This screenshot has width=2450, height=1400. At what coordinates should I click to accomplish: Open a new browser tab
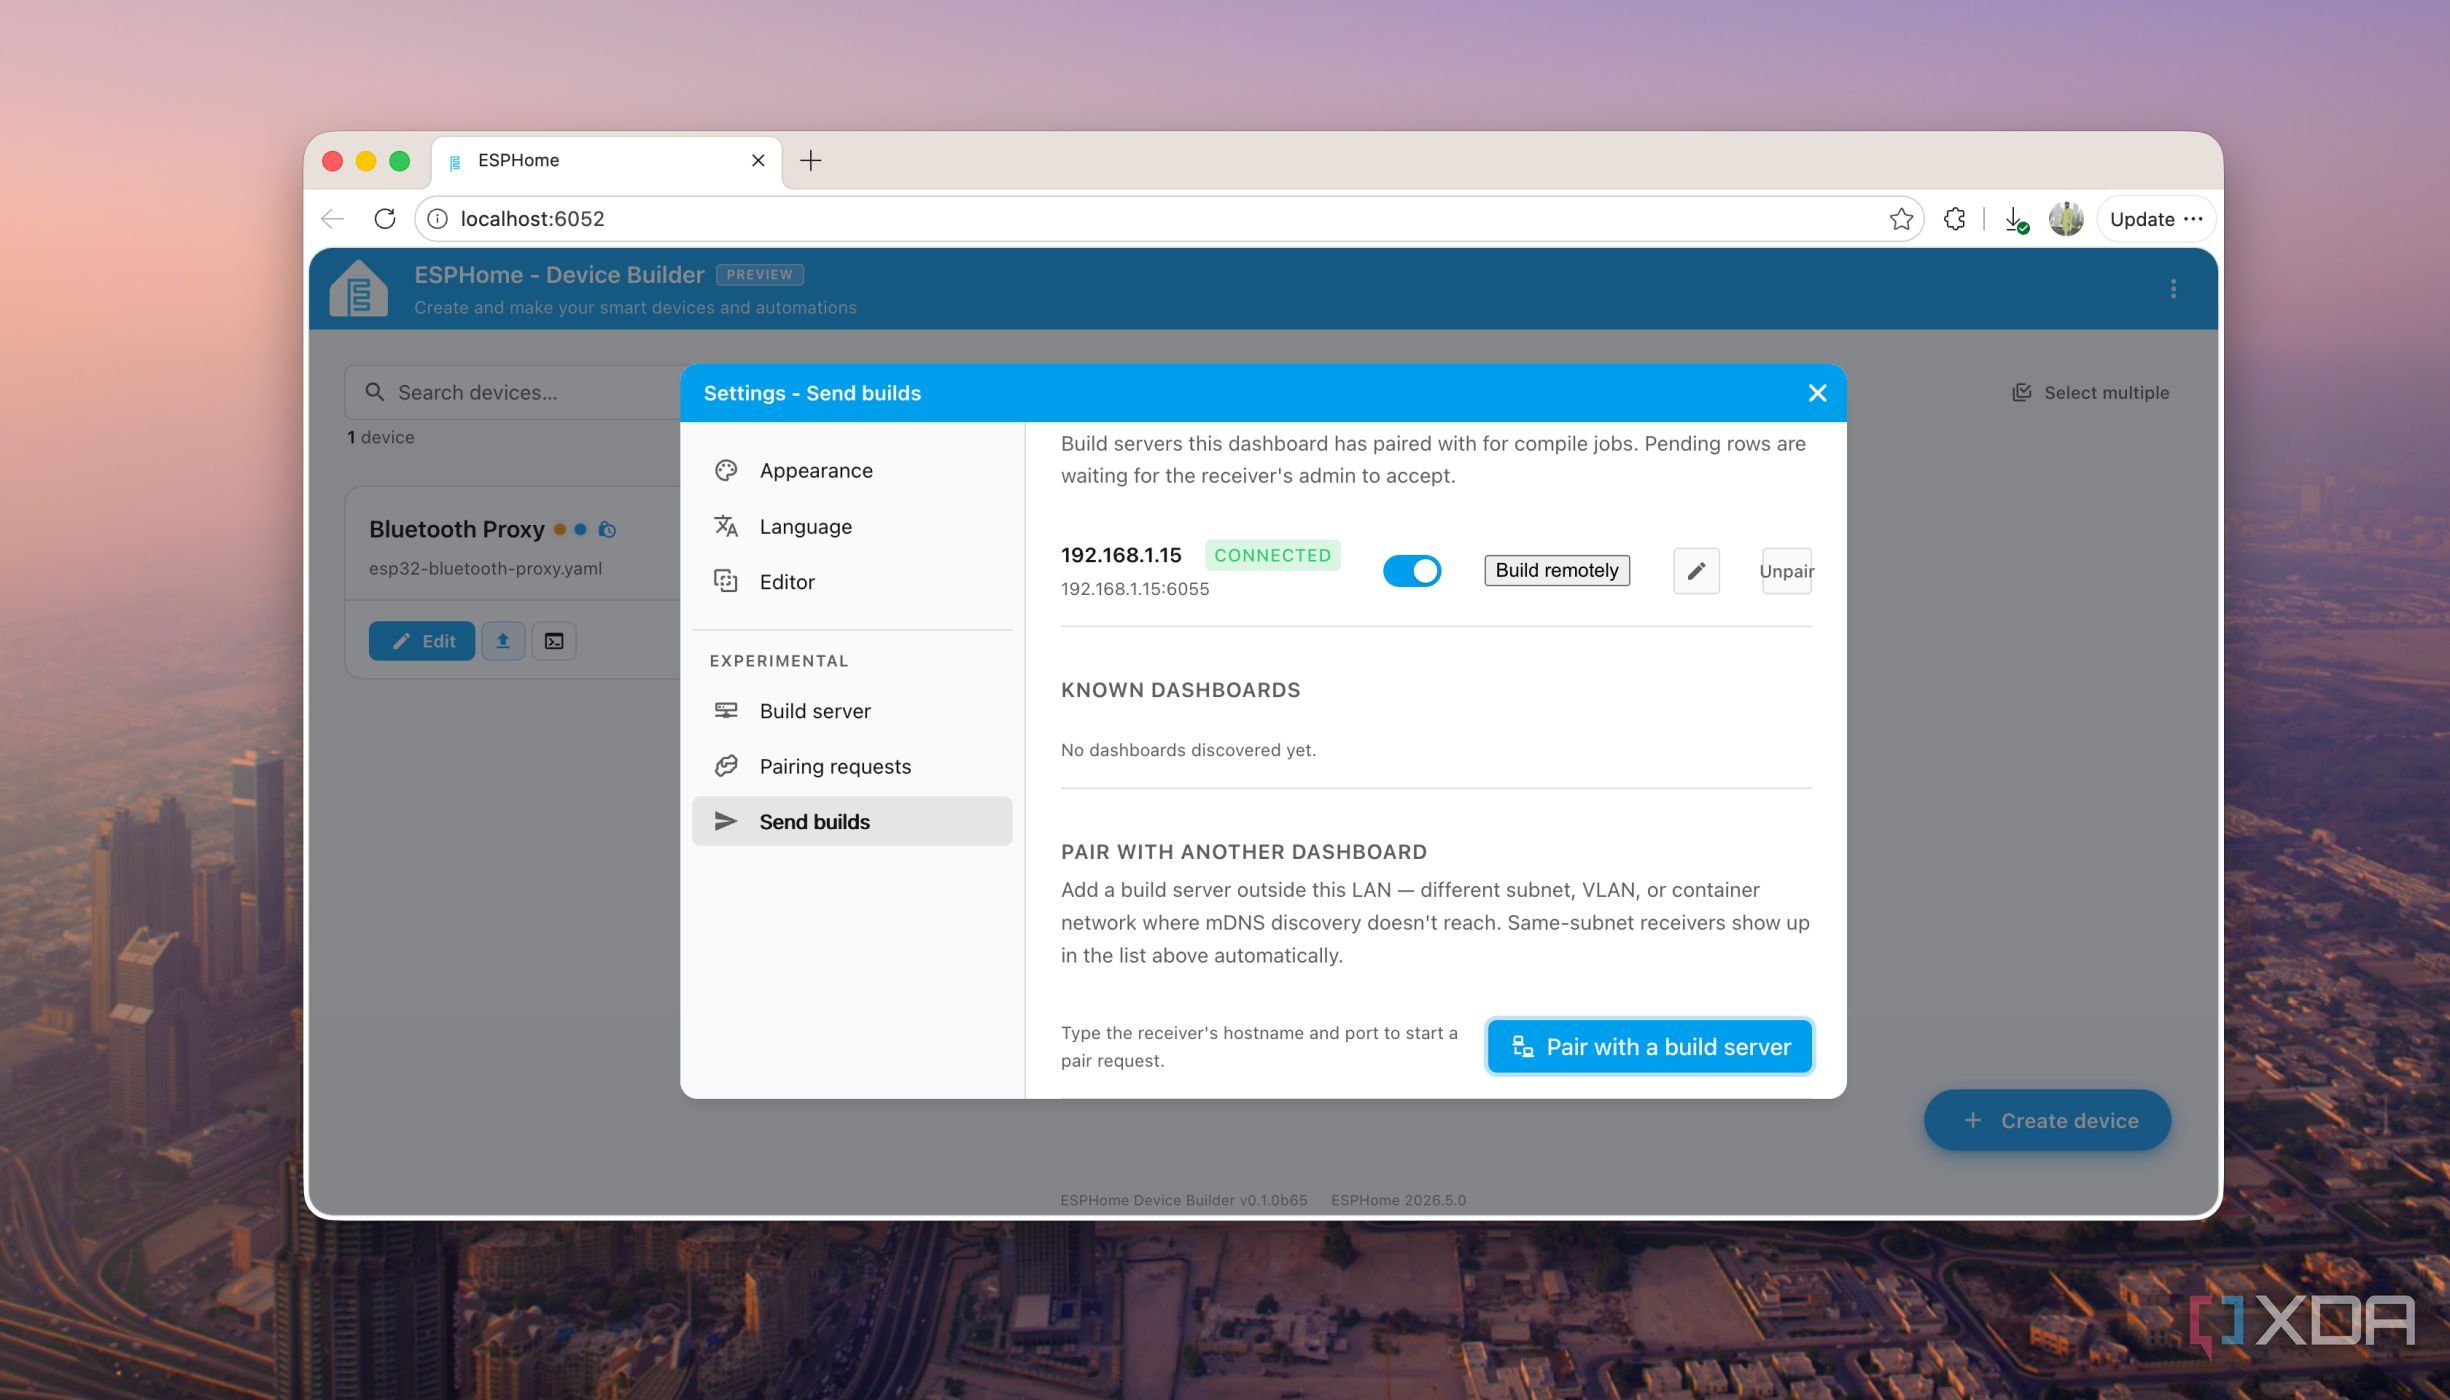(811, 160)
